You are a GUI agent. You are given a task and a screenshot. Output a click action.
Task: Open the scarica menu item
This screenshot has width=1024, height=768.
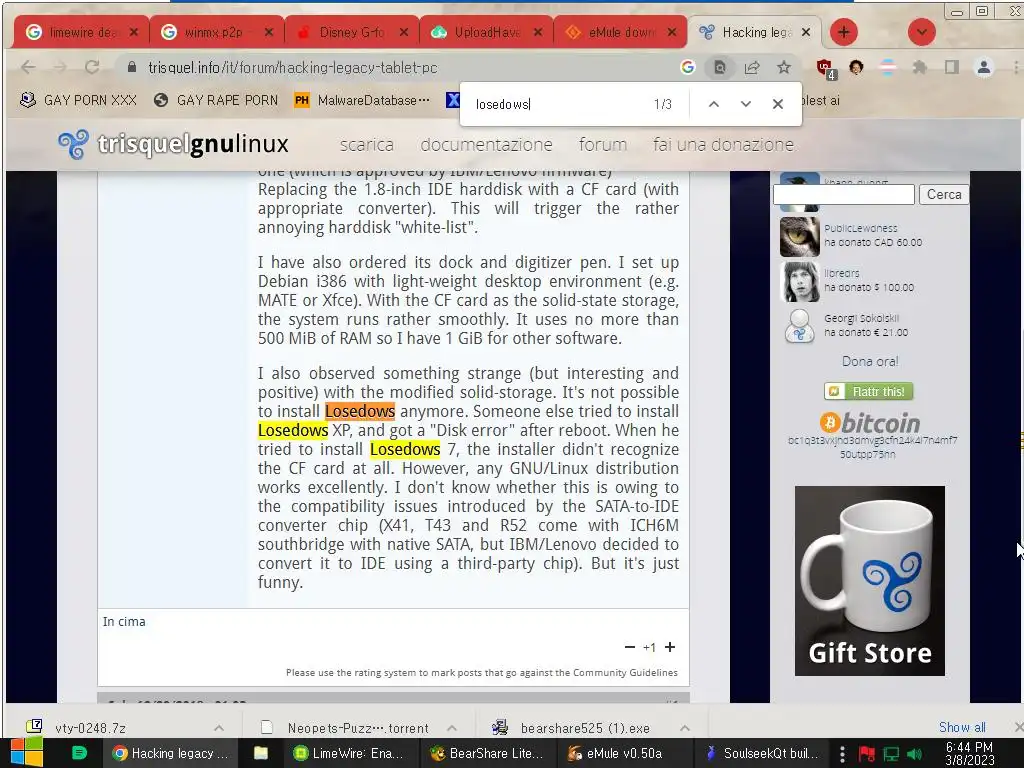[366, 145]
